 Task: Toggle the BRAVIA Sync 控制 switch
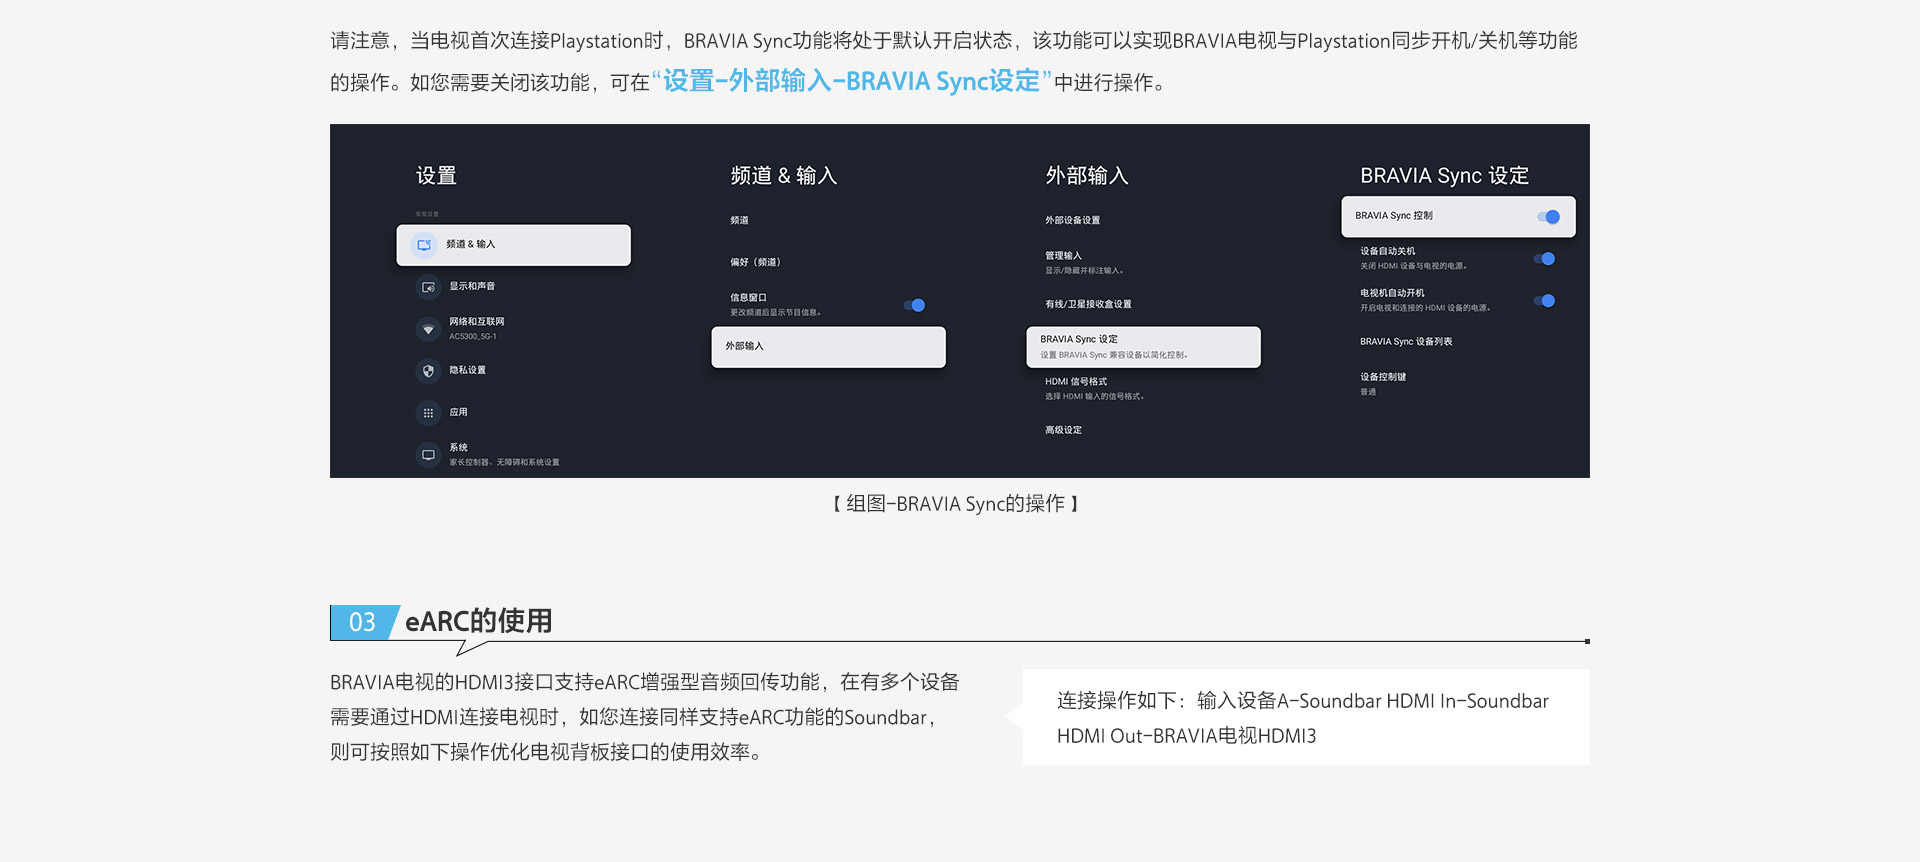1548,217
